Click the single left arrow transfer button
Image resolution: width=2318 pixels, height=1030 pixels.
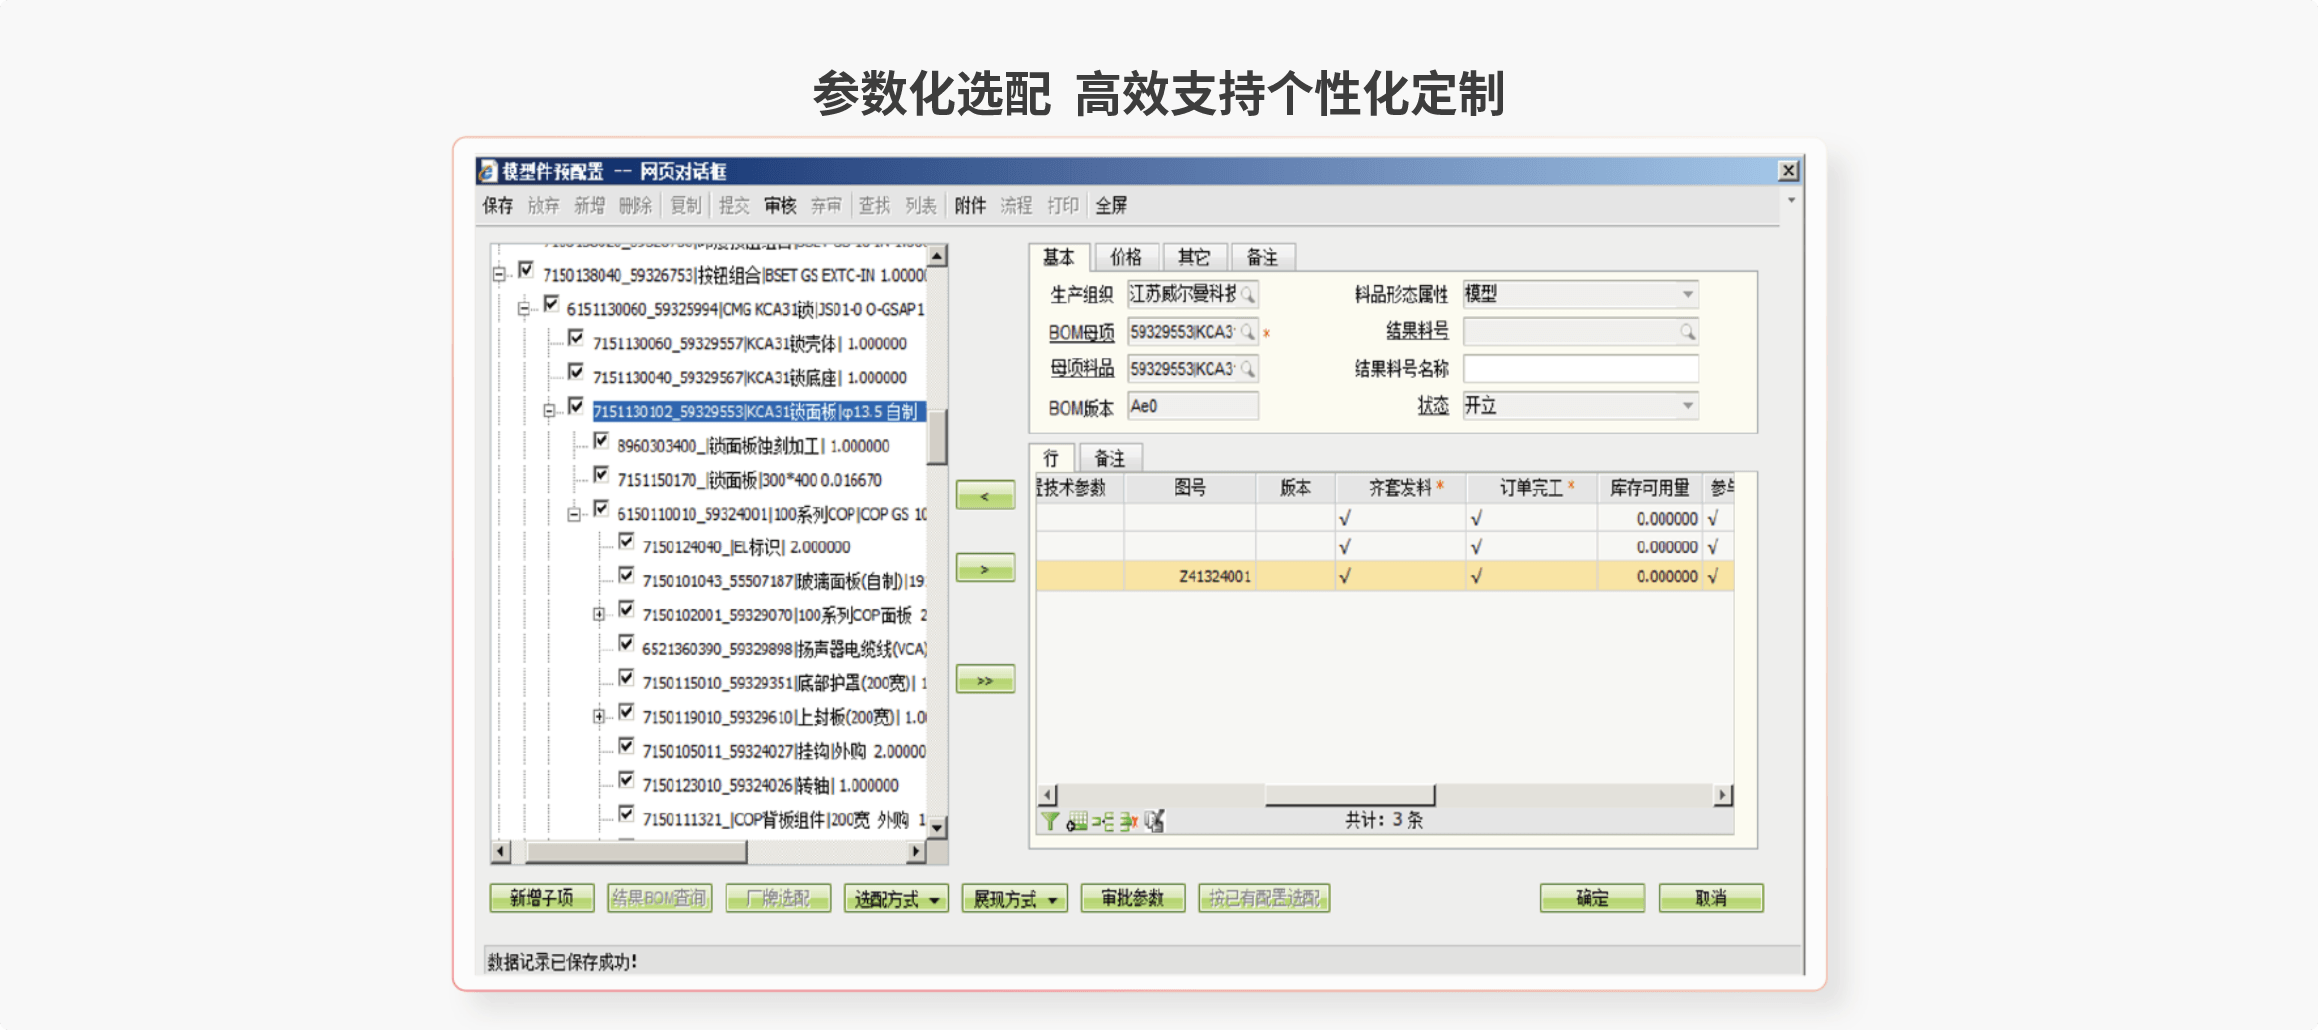click(x=985, y=496)
